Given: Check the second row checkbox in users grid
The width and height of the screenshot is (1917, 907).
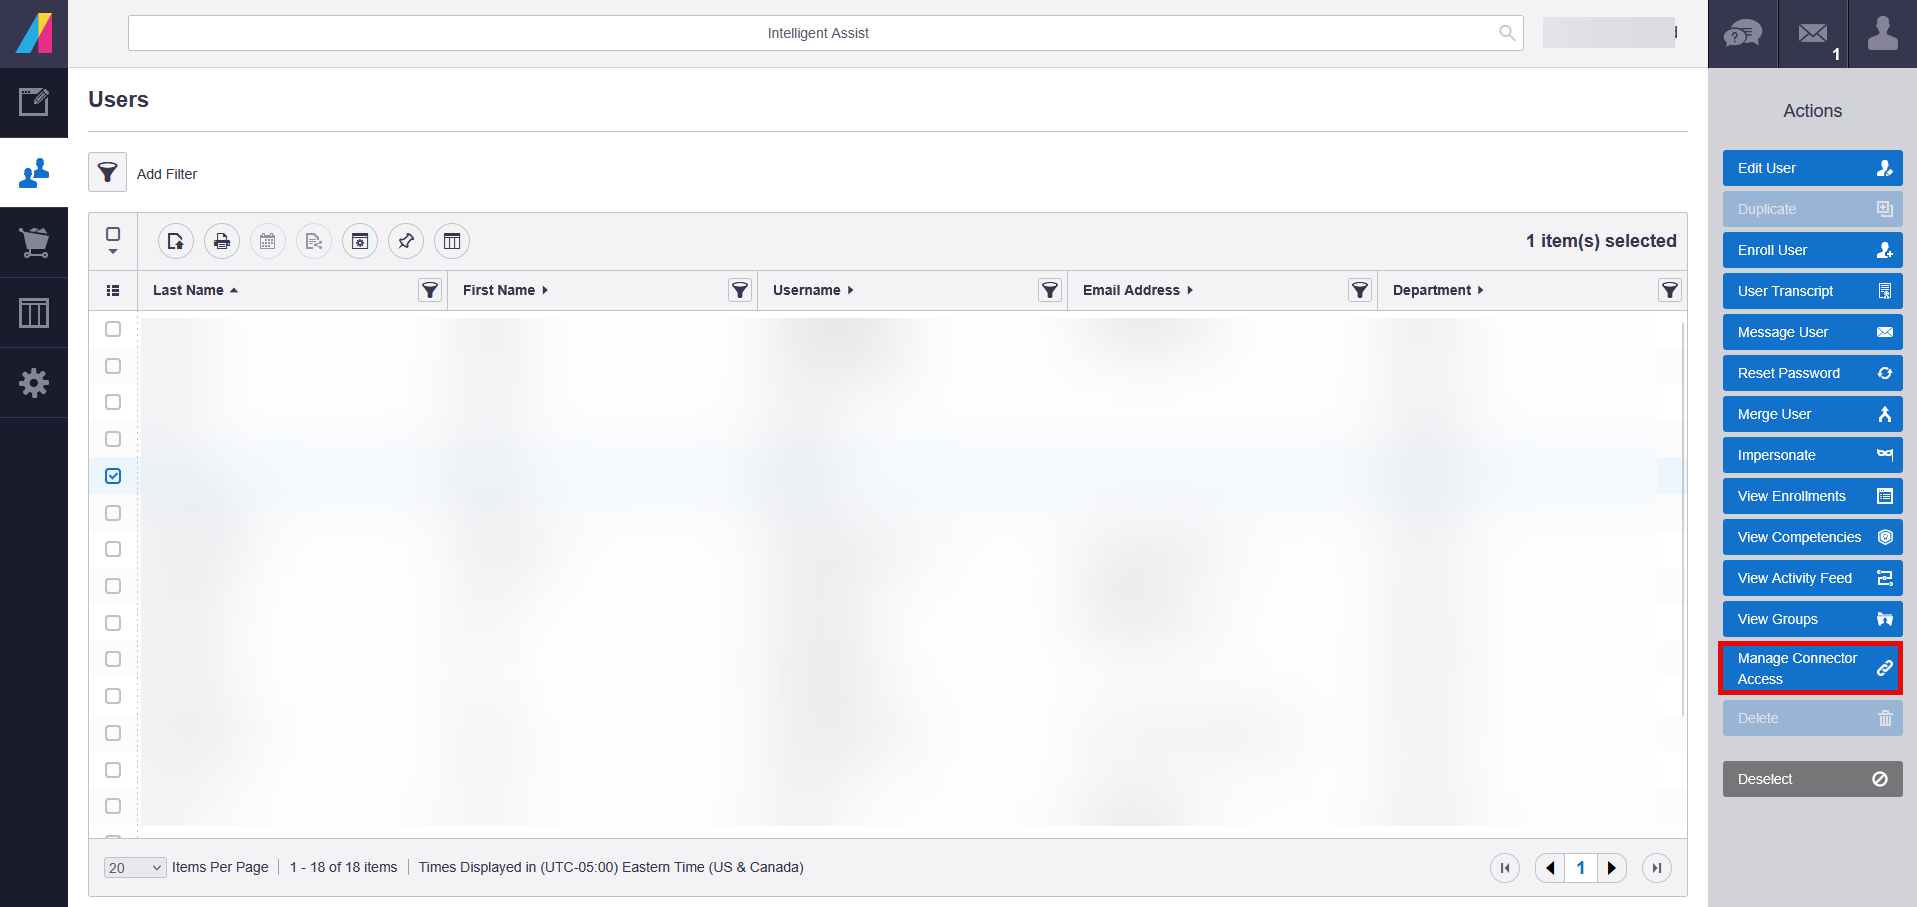Looking at the screenshot, I should click(x=113, y=366).
